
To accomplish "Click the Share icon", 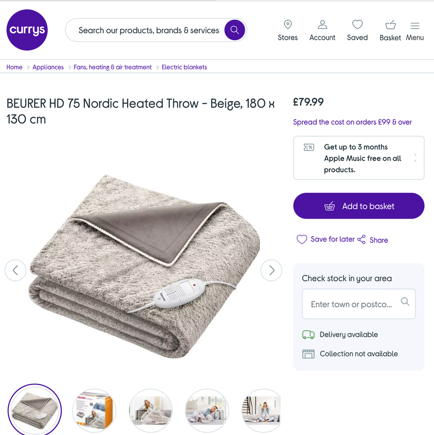I will [361, 240].
